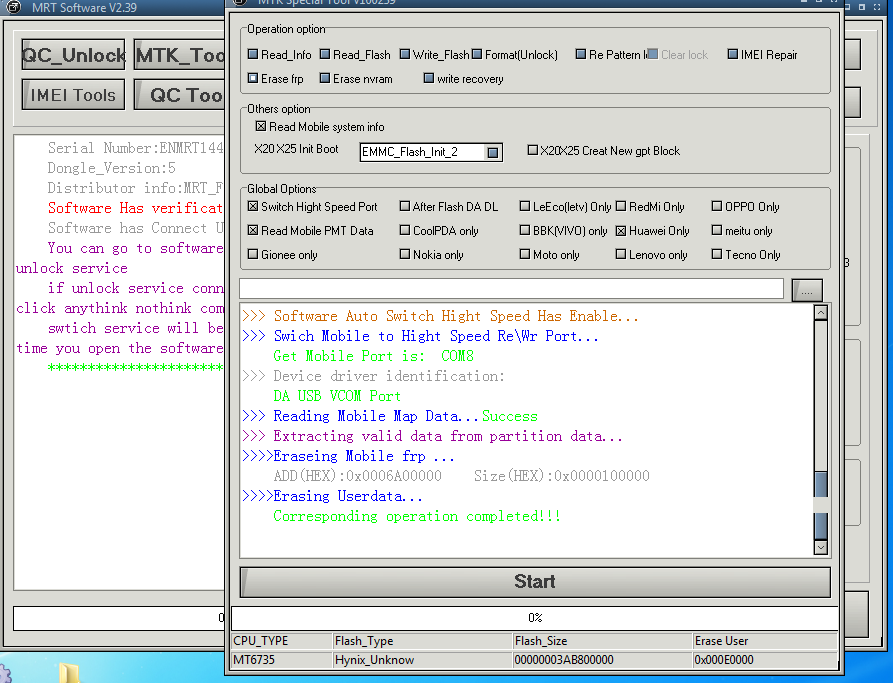Select LeEco(letv) Only checkbox
Image resolution: width=893 pixels, height=683 pixels.
525,206
